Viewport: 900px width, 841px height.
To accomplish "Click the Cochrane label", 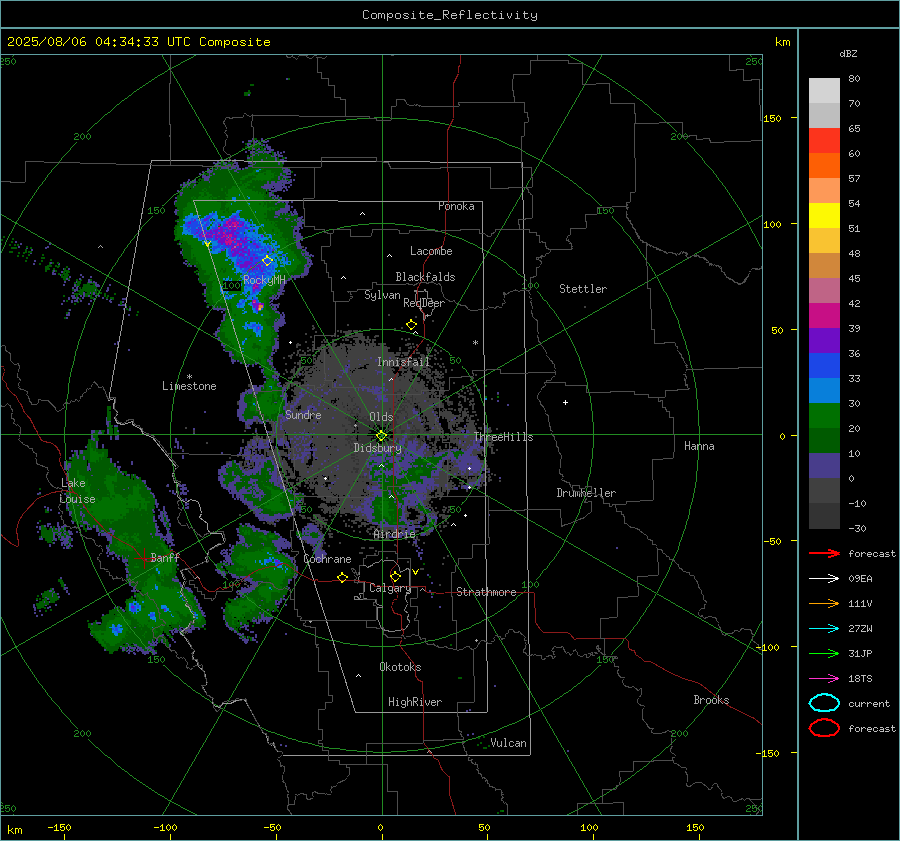I will click(327, 559).
